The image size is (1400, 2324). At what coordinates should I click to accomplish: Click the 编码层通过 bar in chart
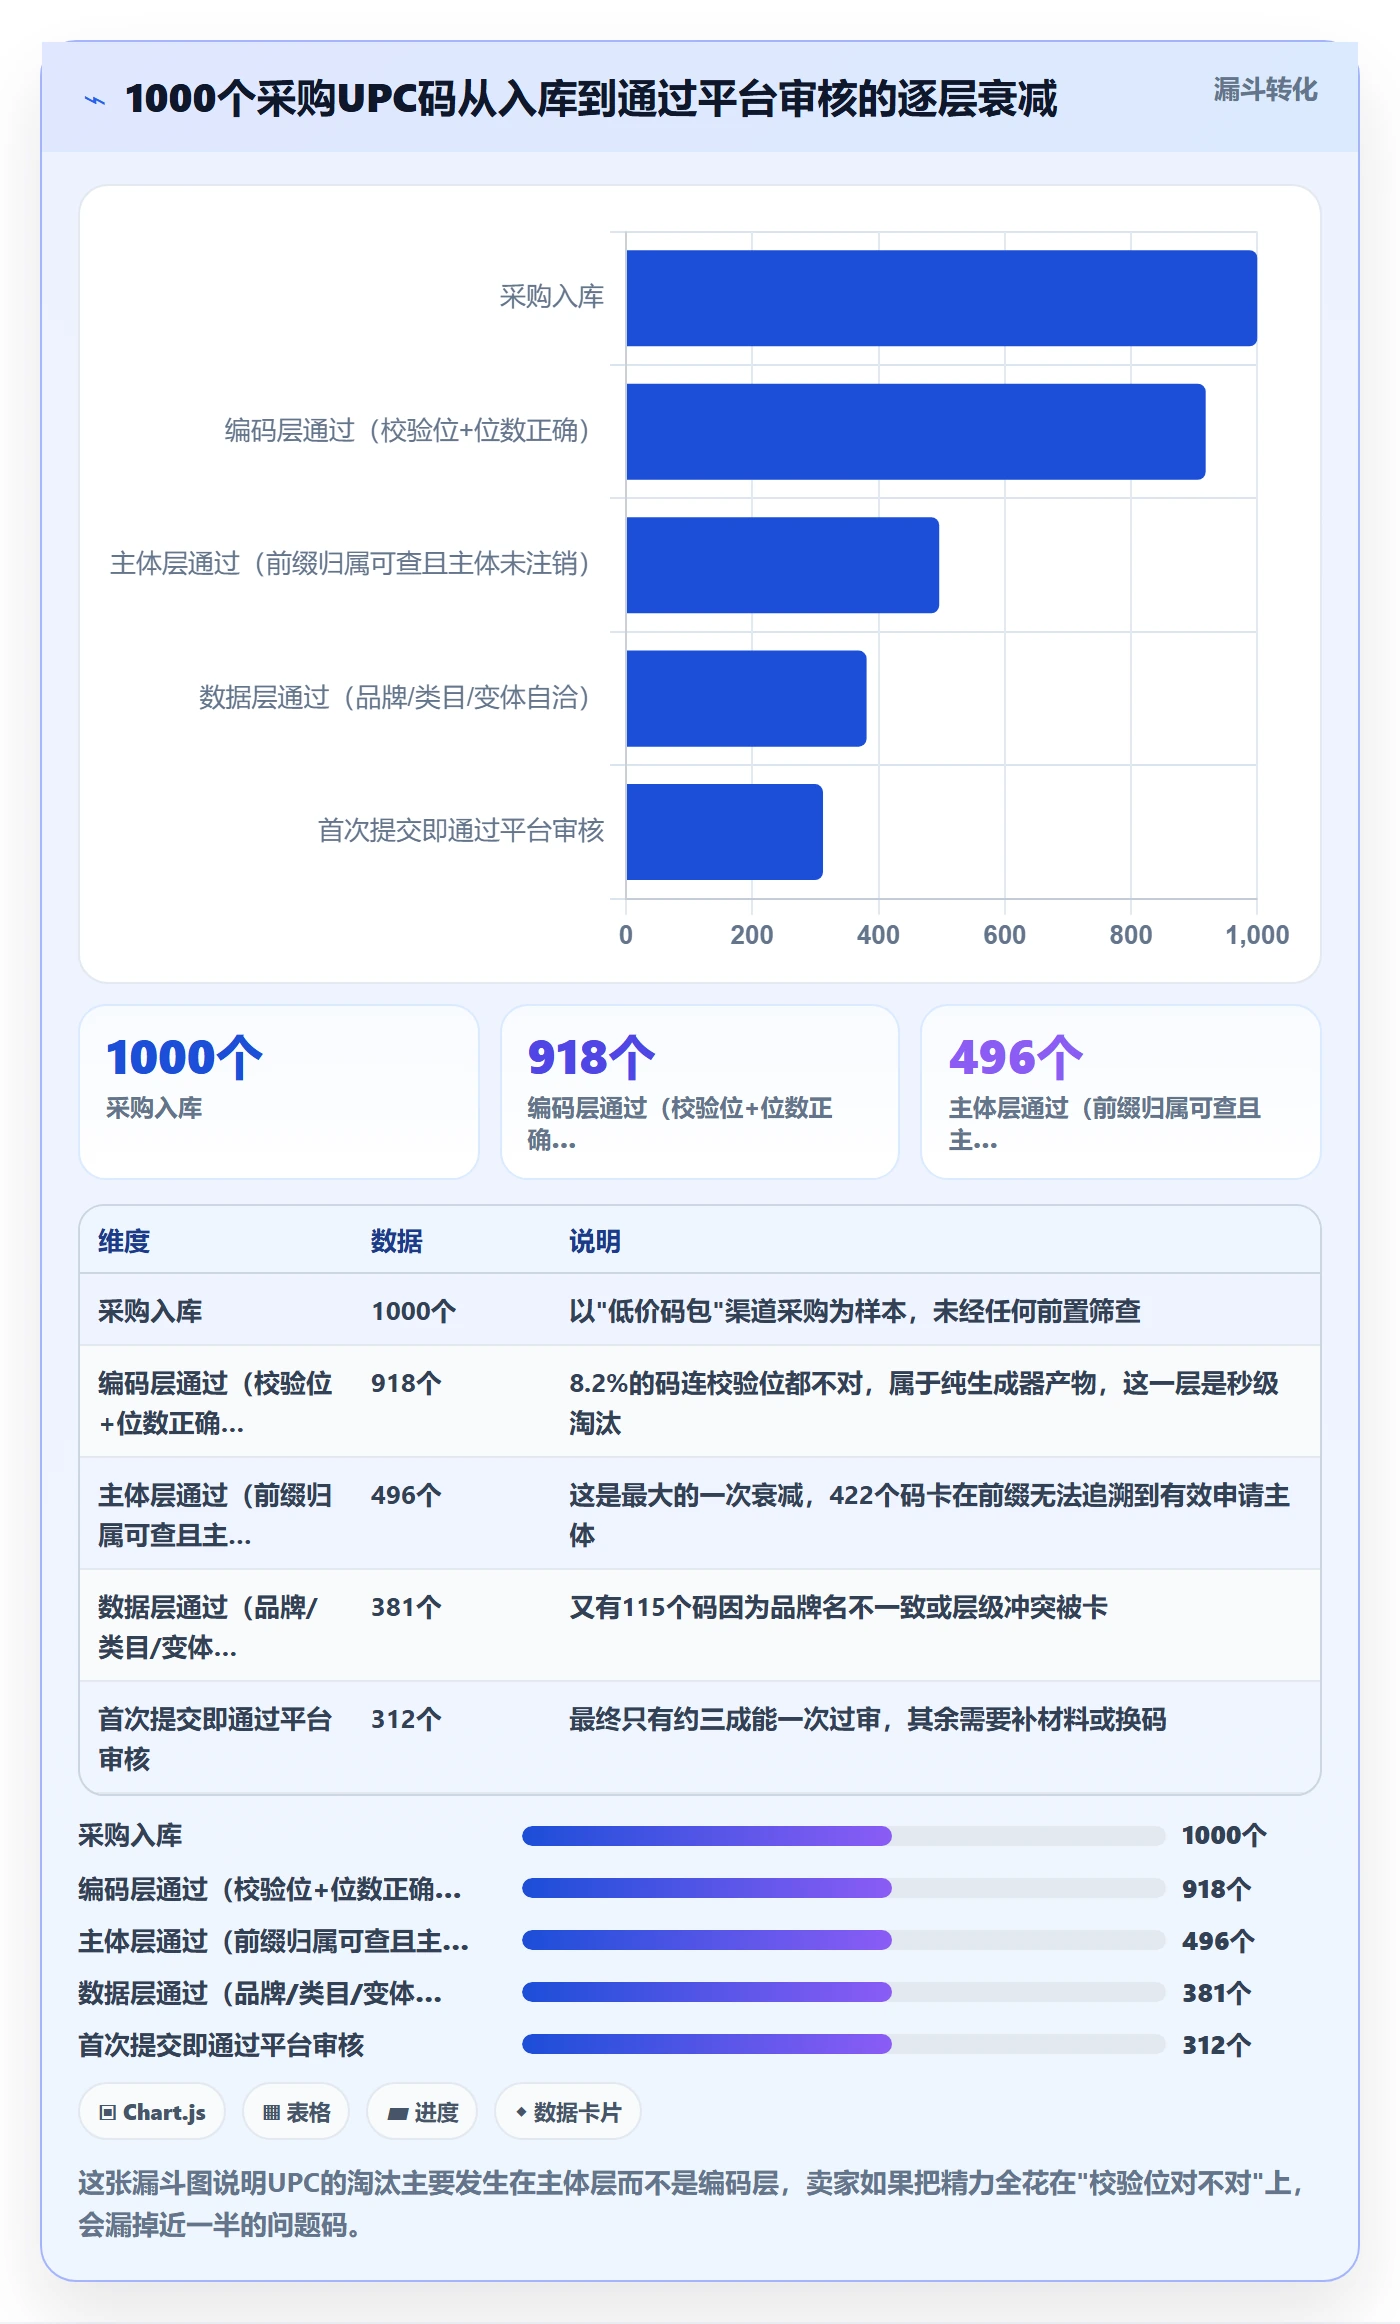coord(915,432)
